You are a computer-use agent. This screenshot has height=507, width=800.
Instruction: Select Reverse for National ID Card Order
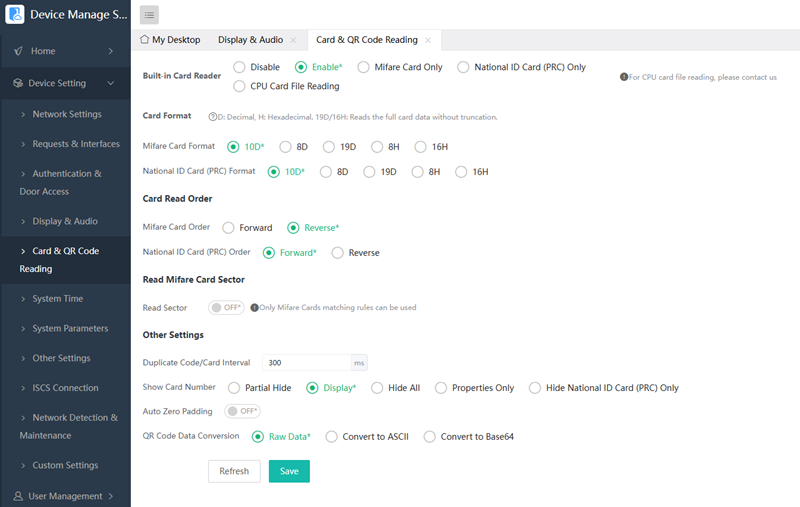pos(338,252)
